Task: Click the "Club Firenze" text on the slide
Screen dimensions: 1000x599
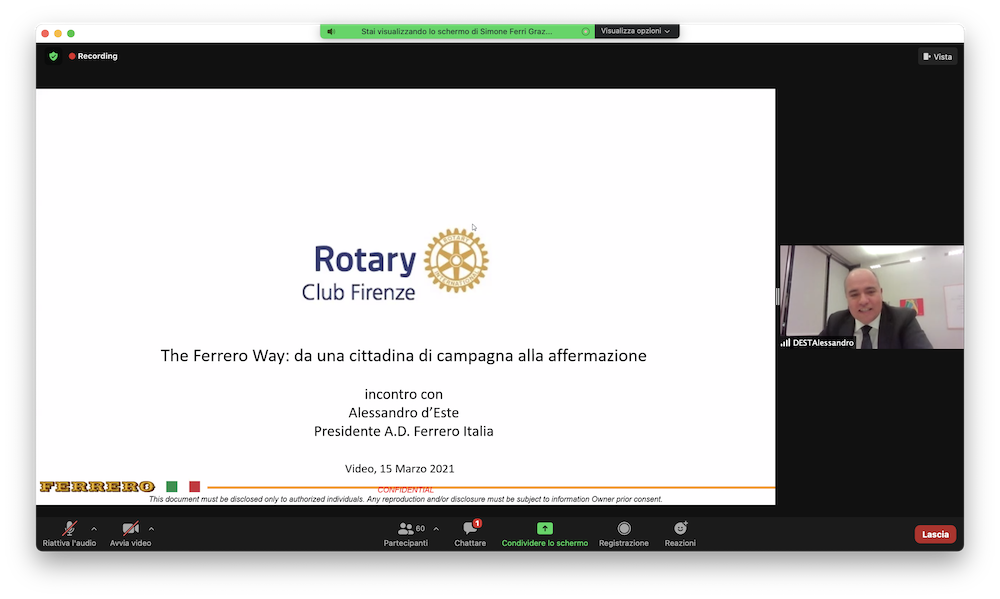Action: [x=358, y=292]
